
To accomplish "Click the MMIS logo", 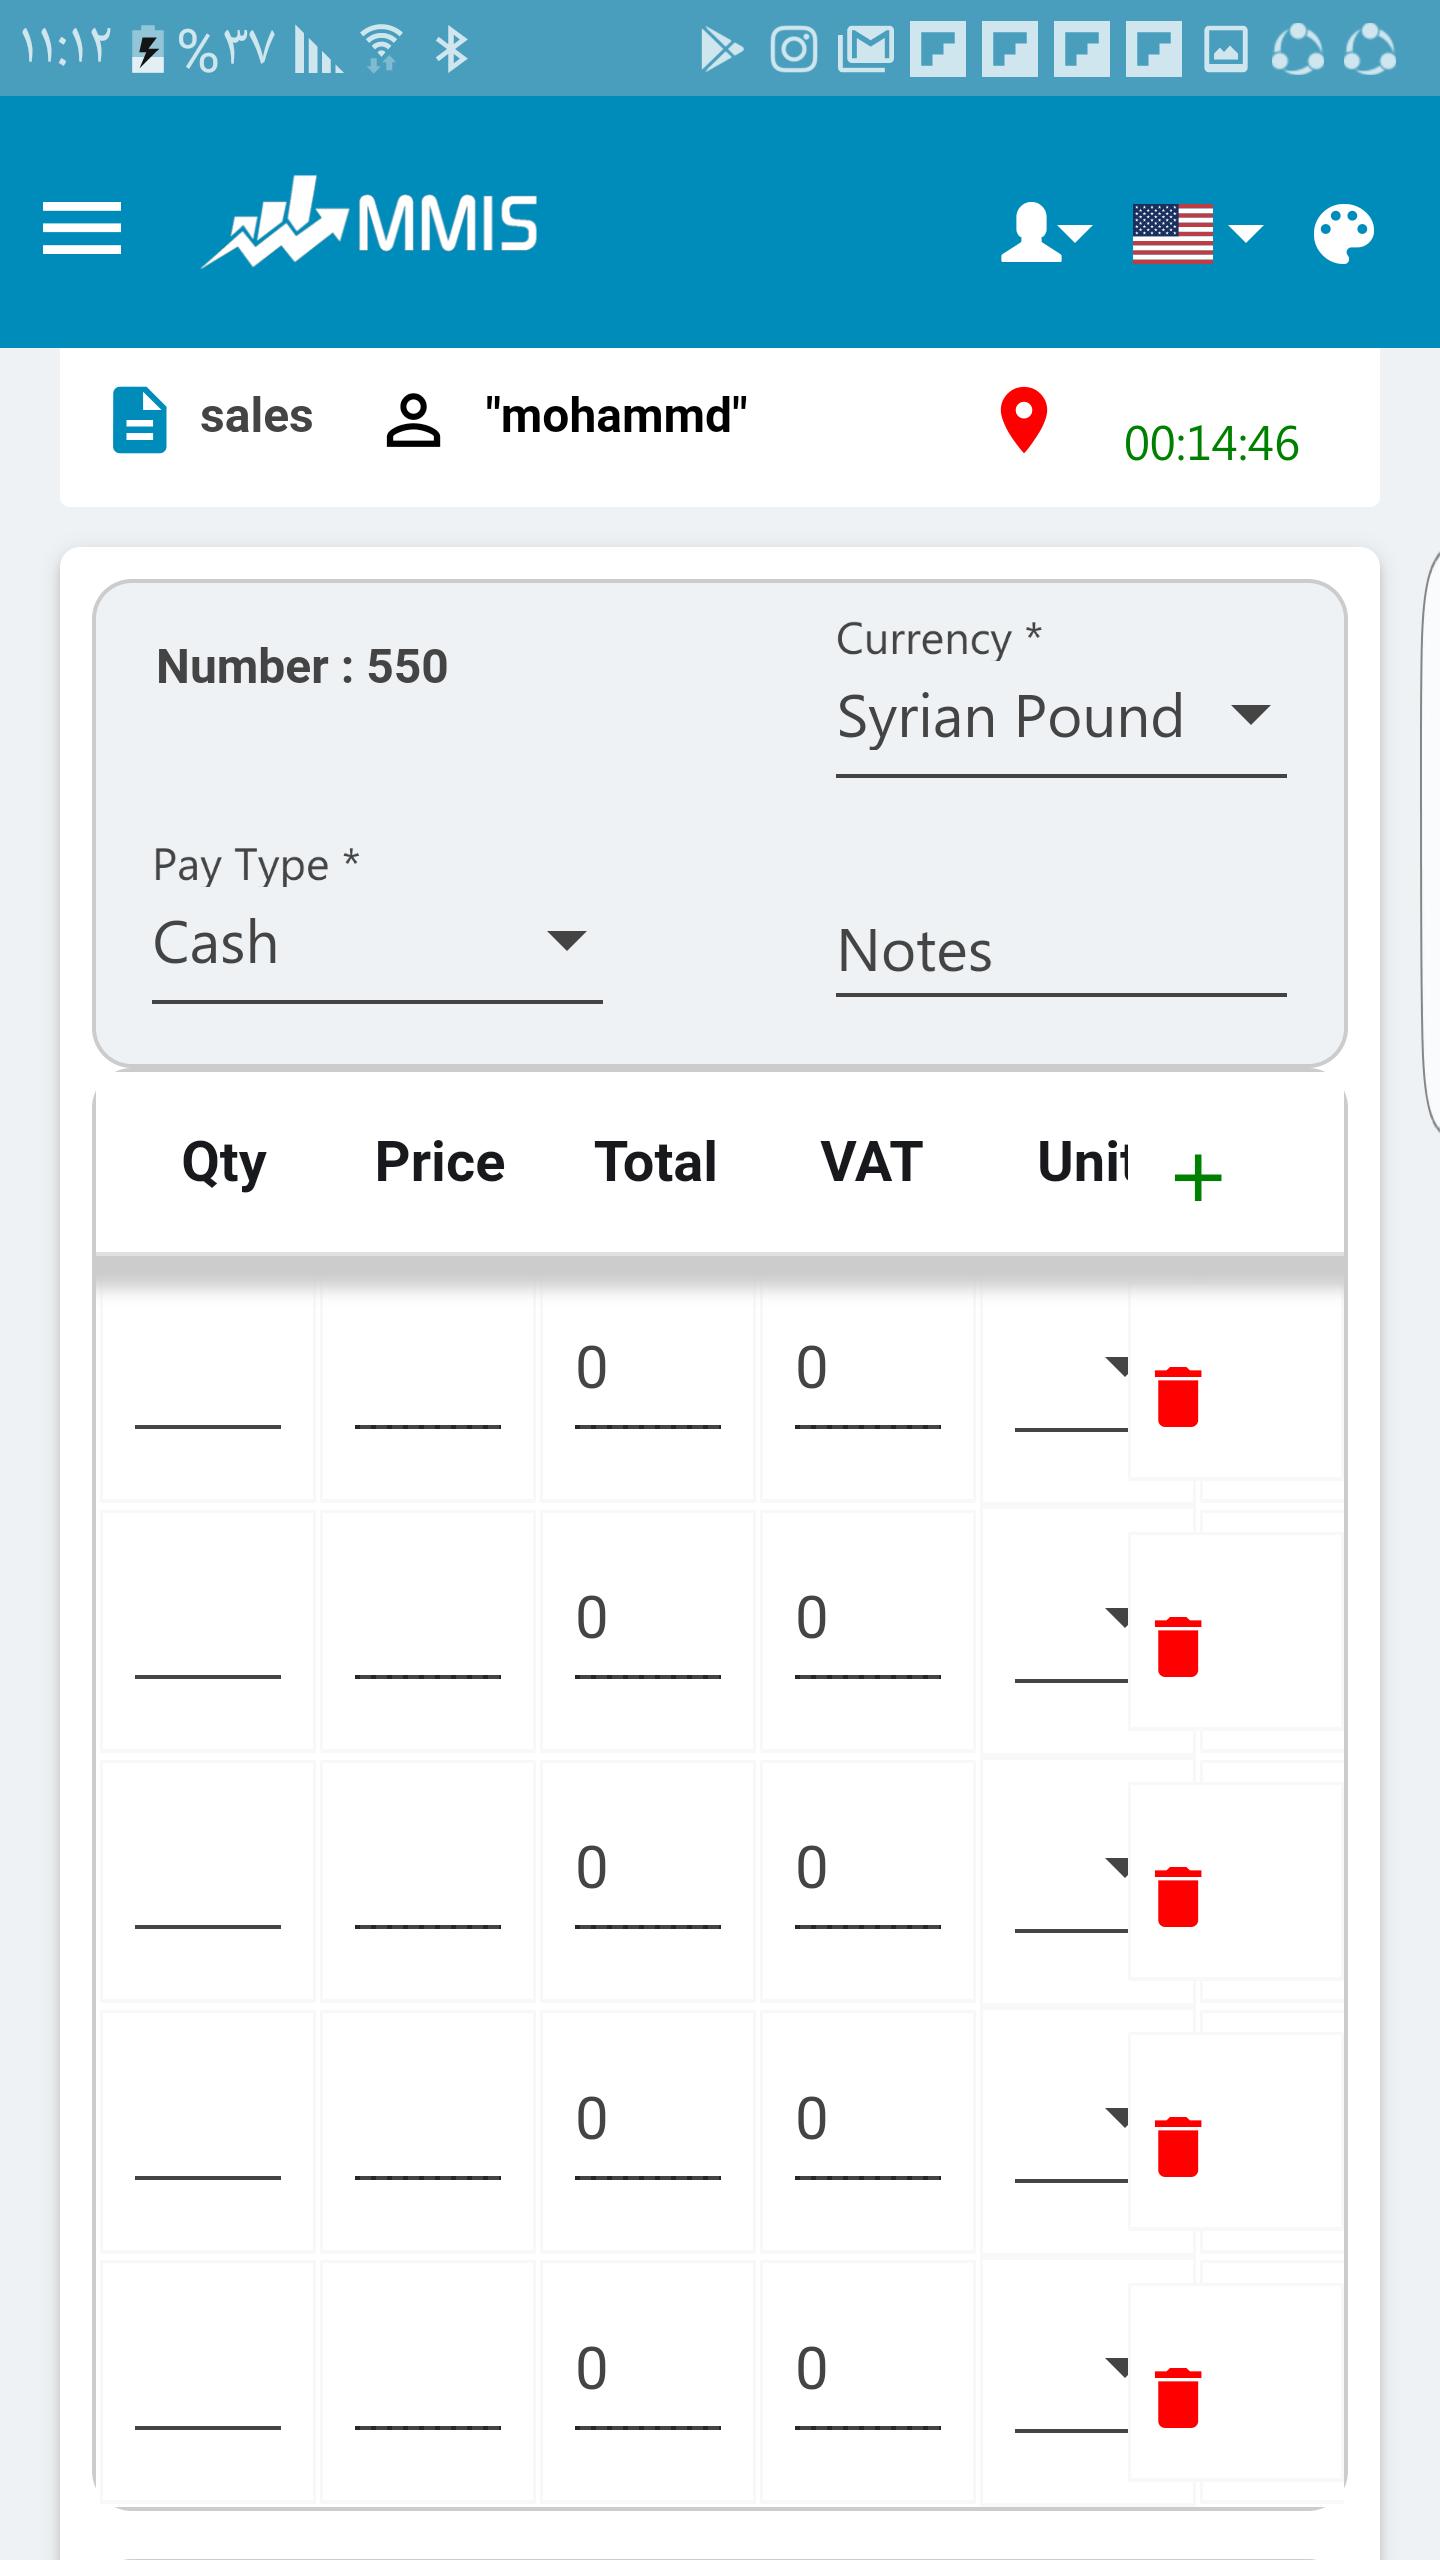I will 370,223.
